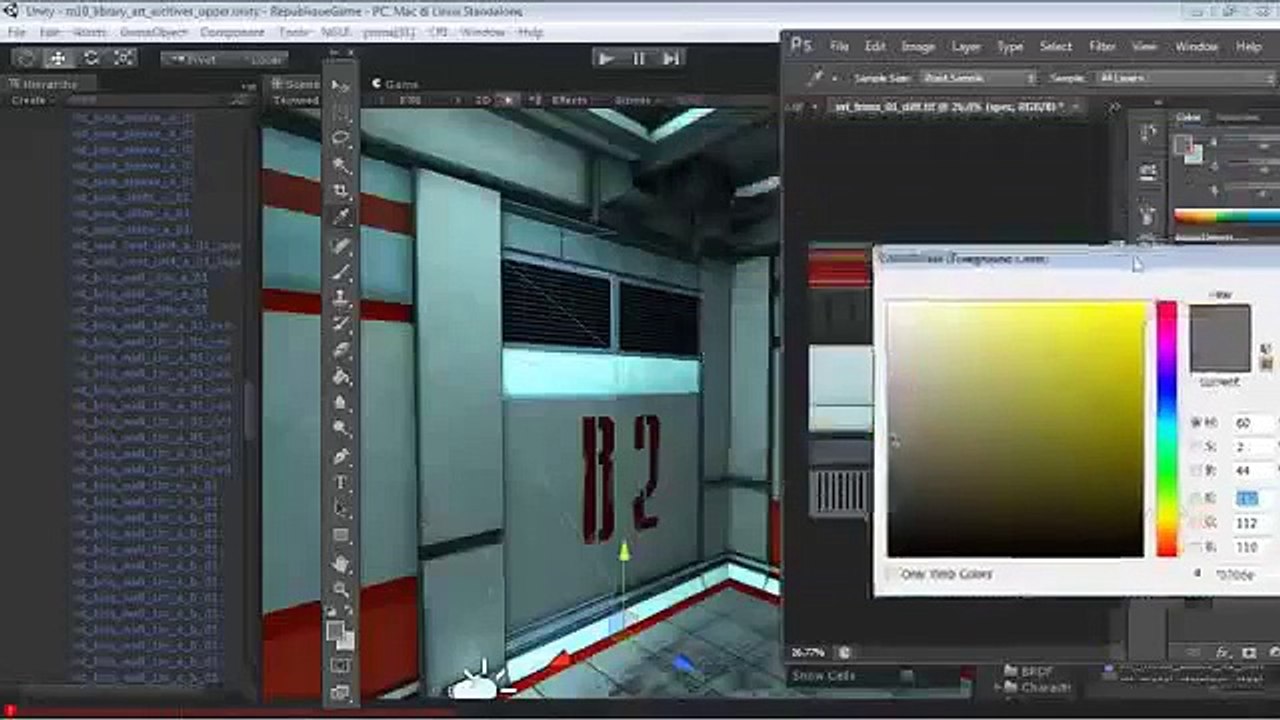Image resolution: width=1280 pixels, height=720 pixels.
Task: Open Photoshop Layer menu
Action: click(966, 46)
